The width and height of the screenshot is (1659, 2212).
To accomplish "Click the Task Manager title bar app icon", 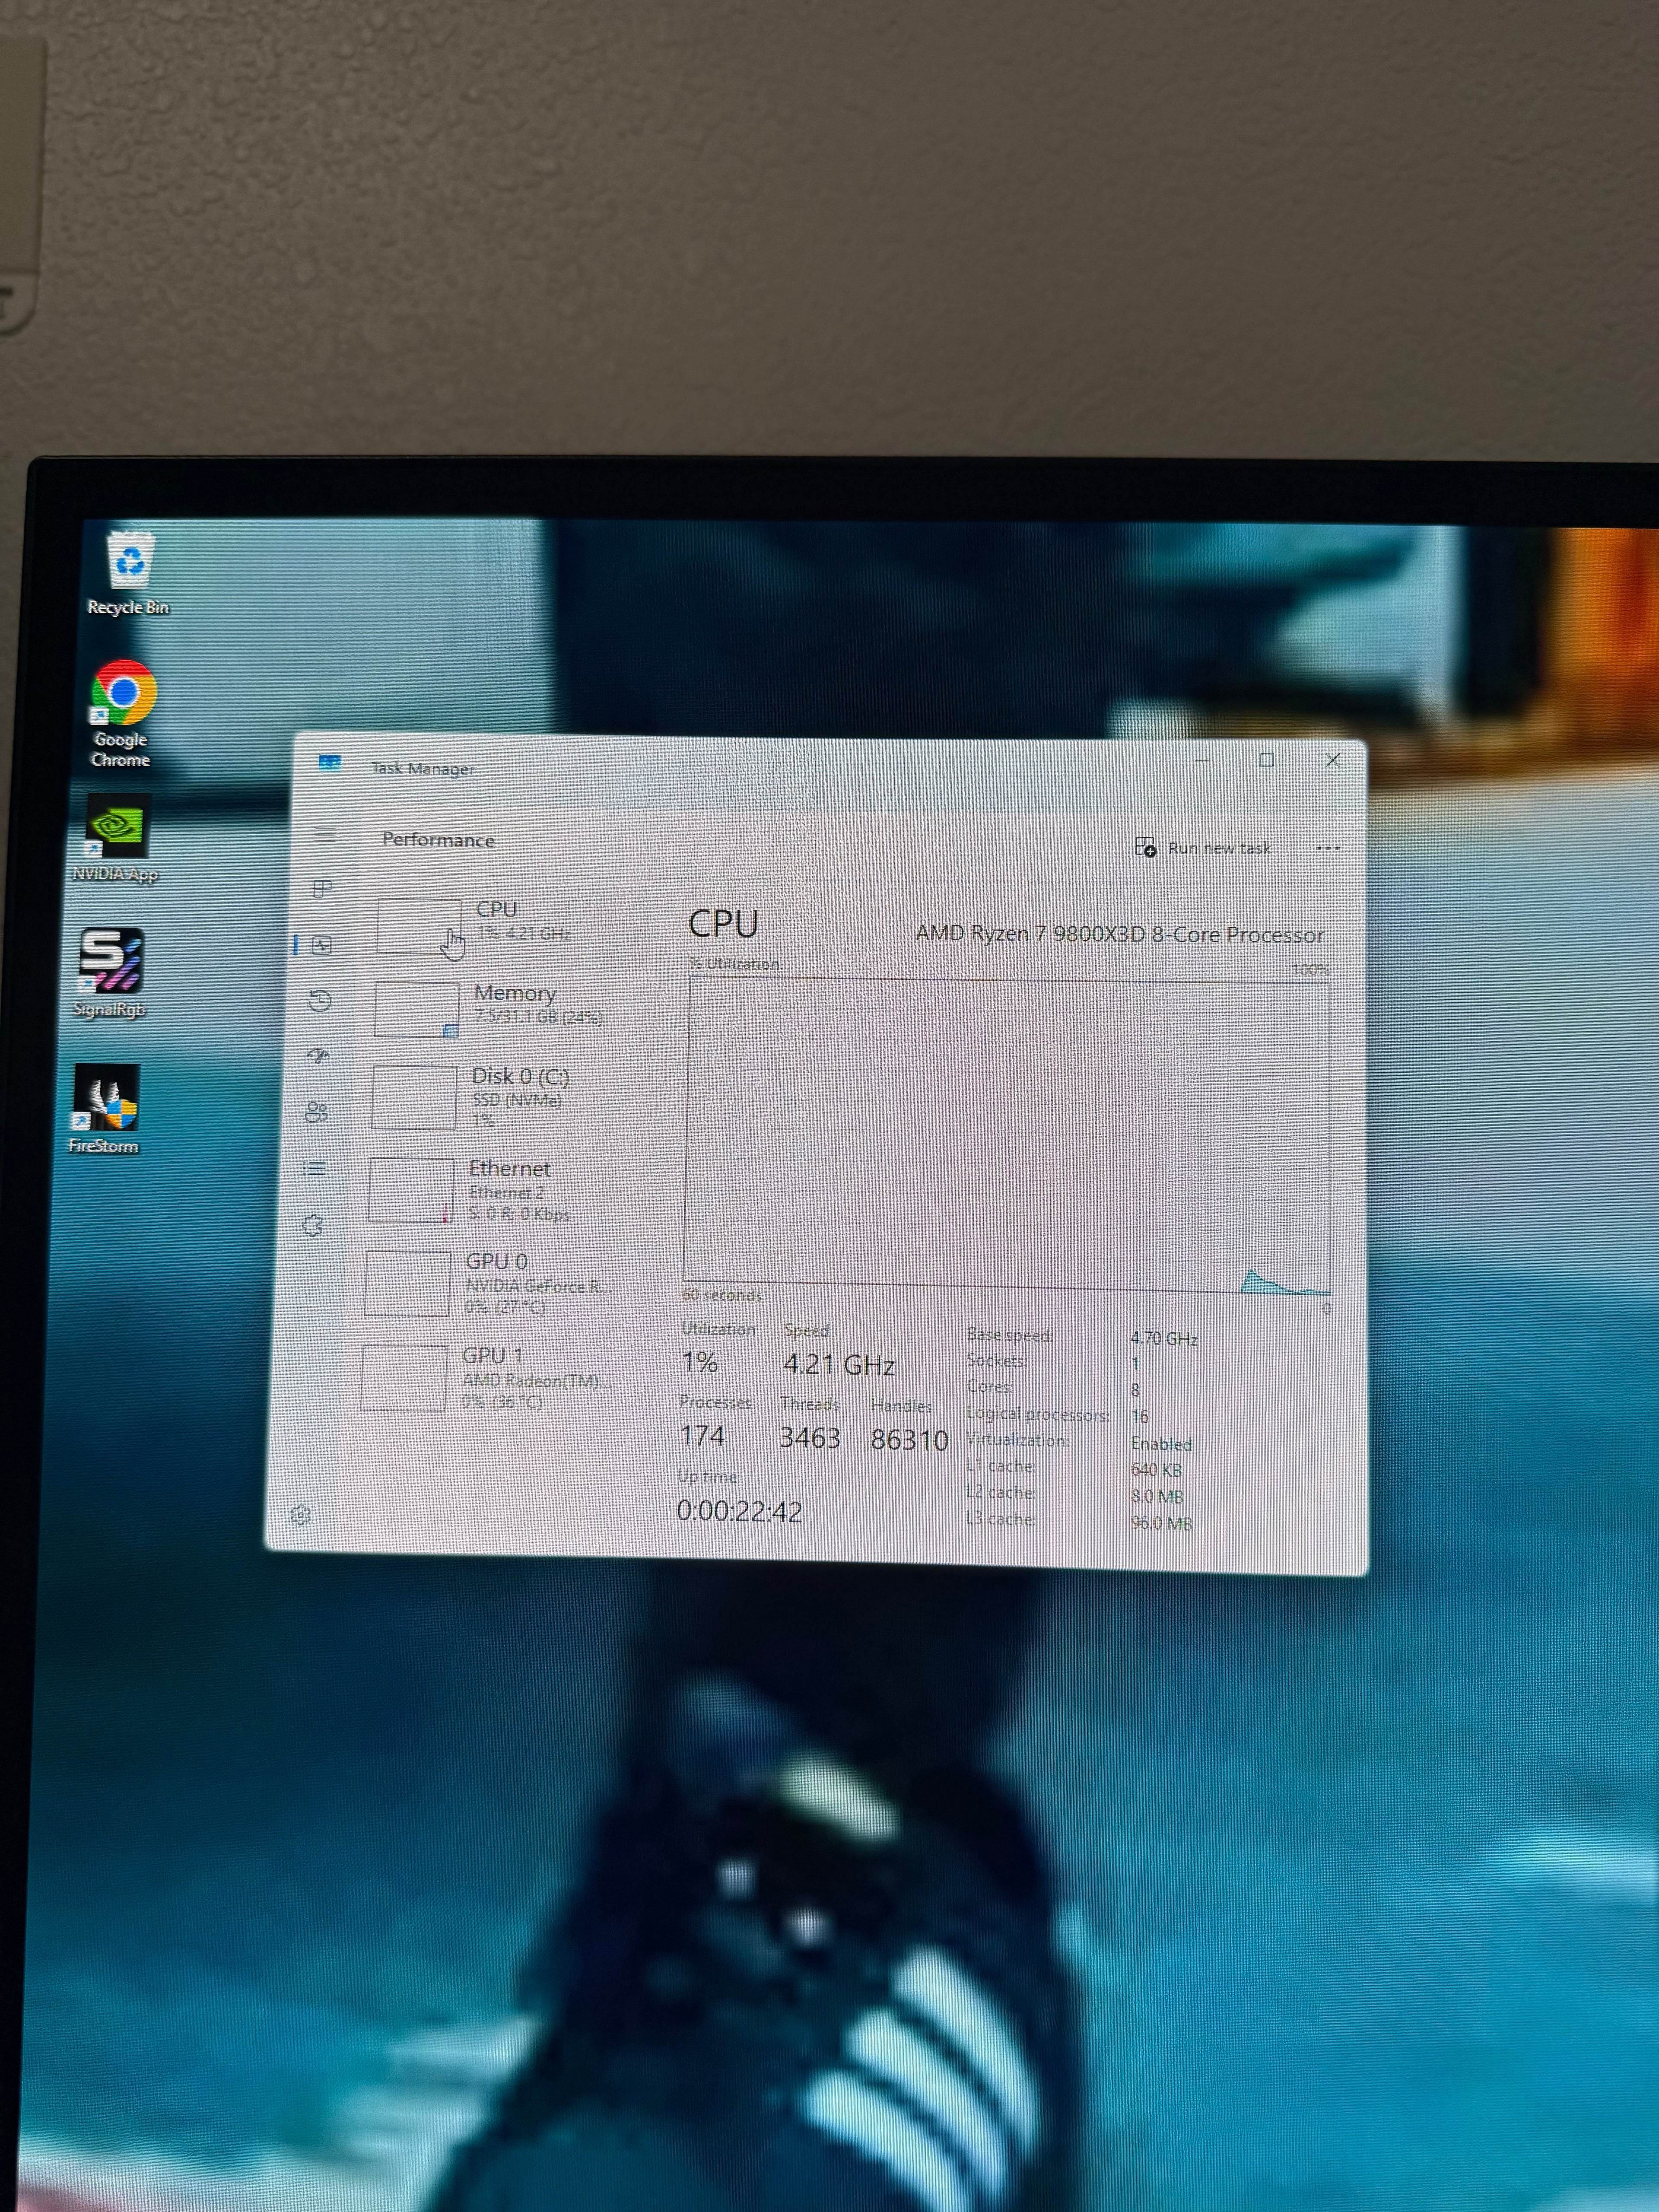I will (329, 764).
